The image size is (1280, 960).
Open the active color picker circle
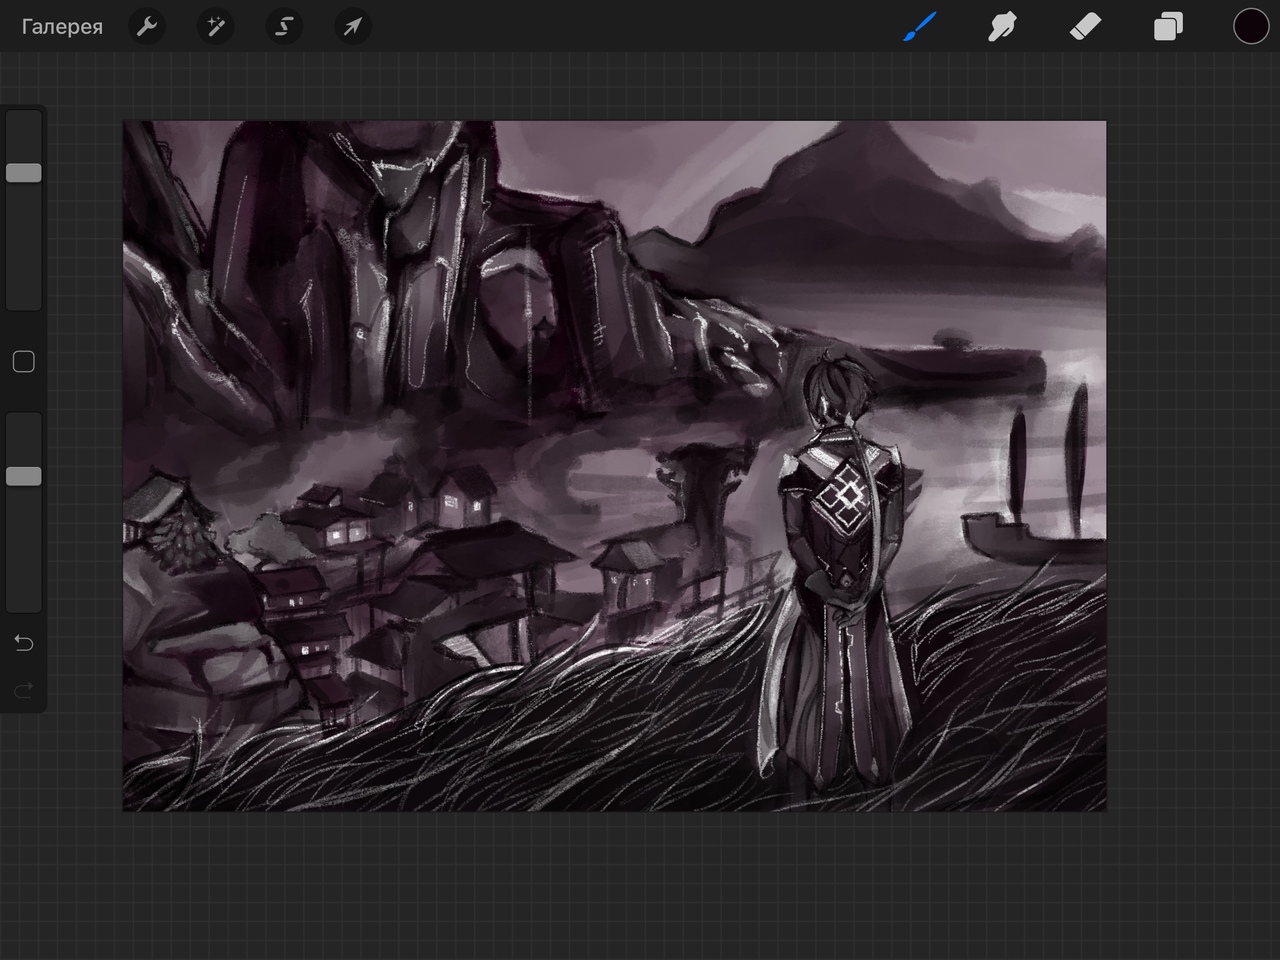point(1251,27)
